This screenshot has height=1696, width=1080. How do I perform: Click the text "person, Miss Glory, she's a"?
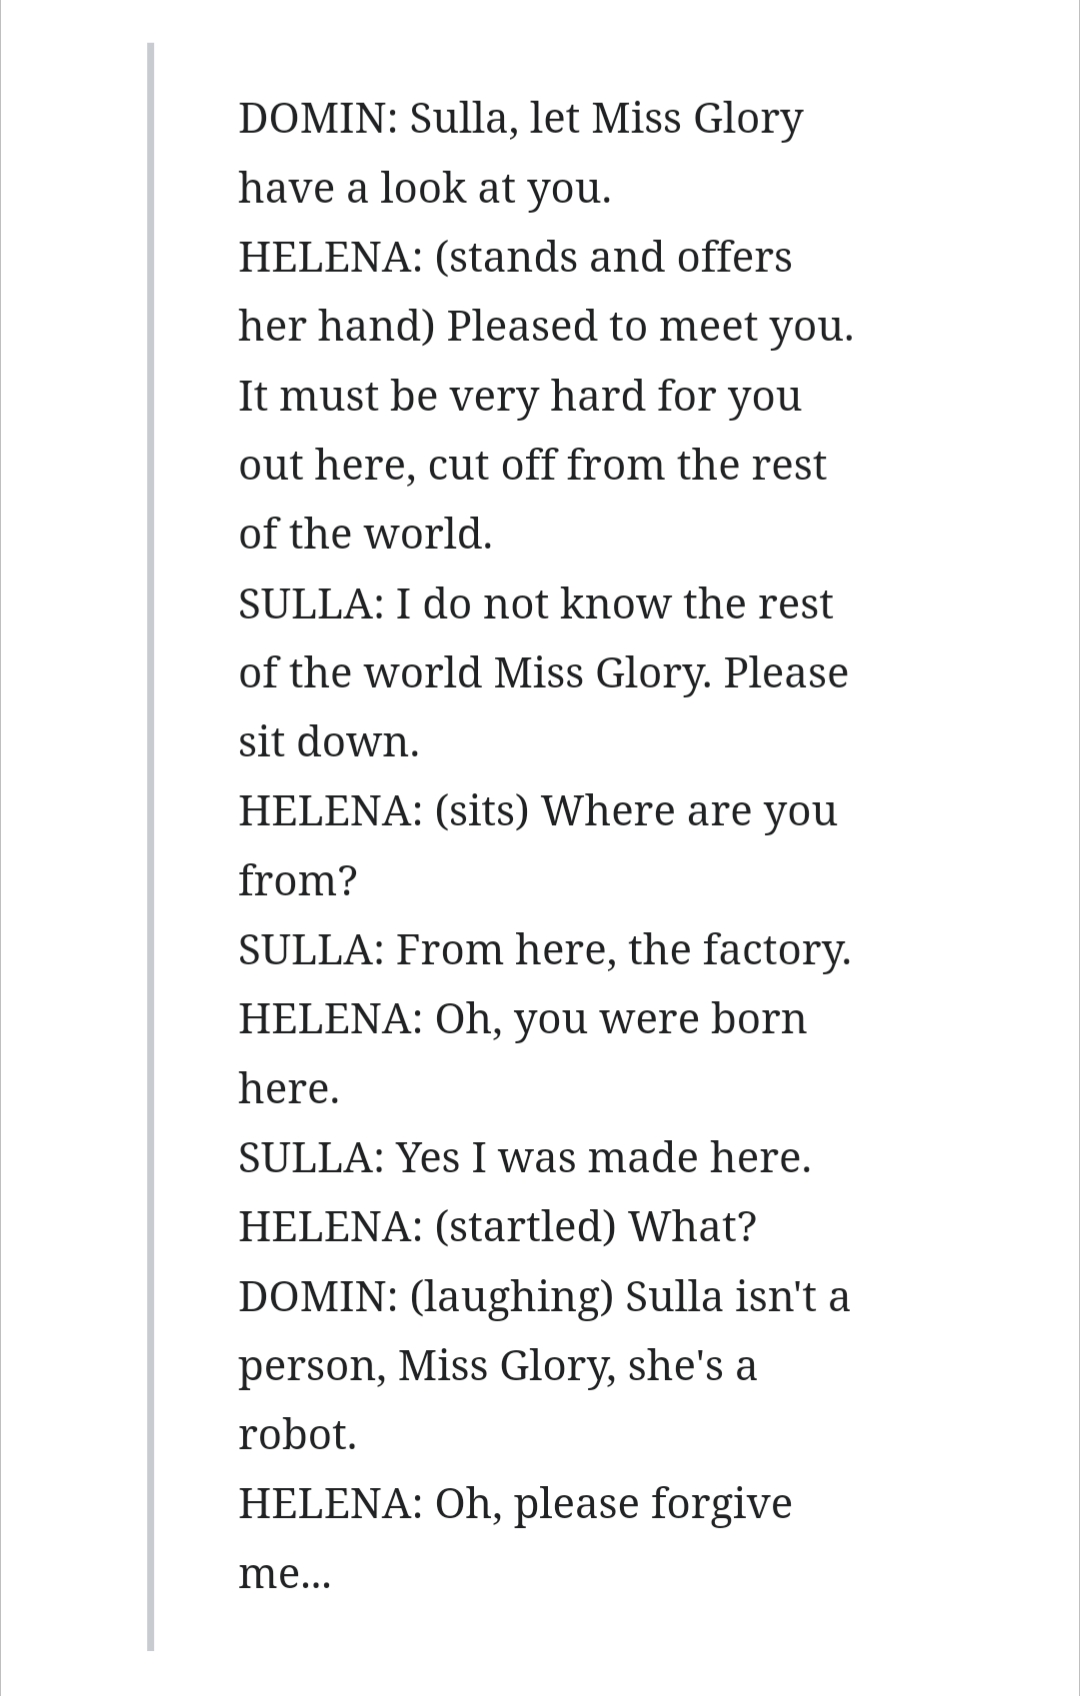(497, 1365)
